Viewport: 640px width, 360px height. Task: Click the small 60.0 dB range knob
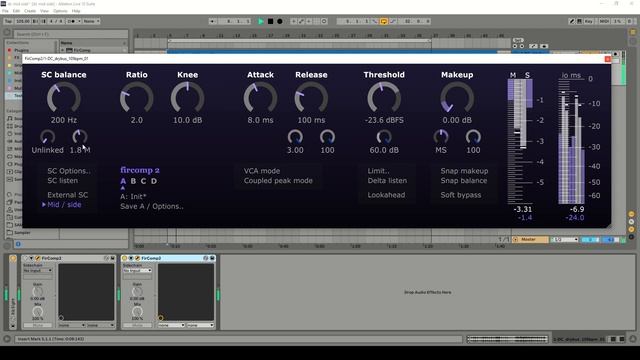pos(384,137)
